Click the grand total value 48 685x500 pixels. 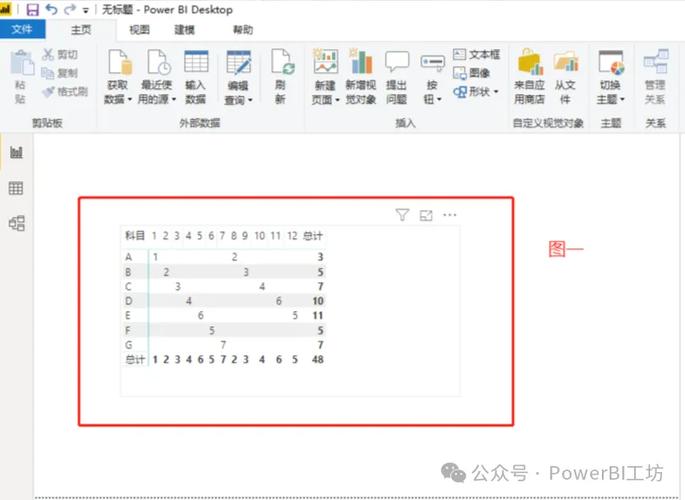tap(318, 359)
